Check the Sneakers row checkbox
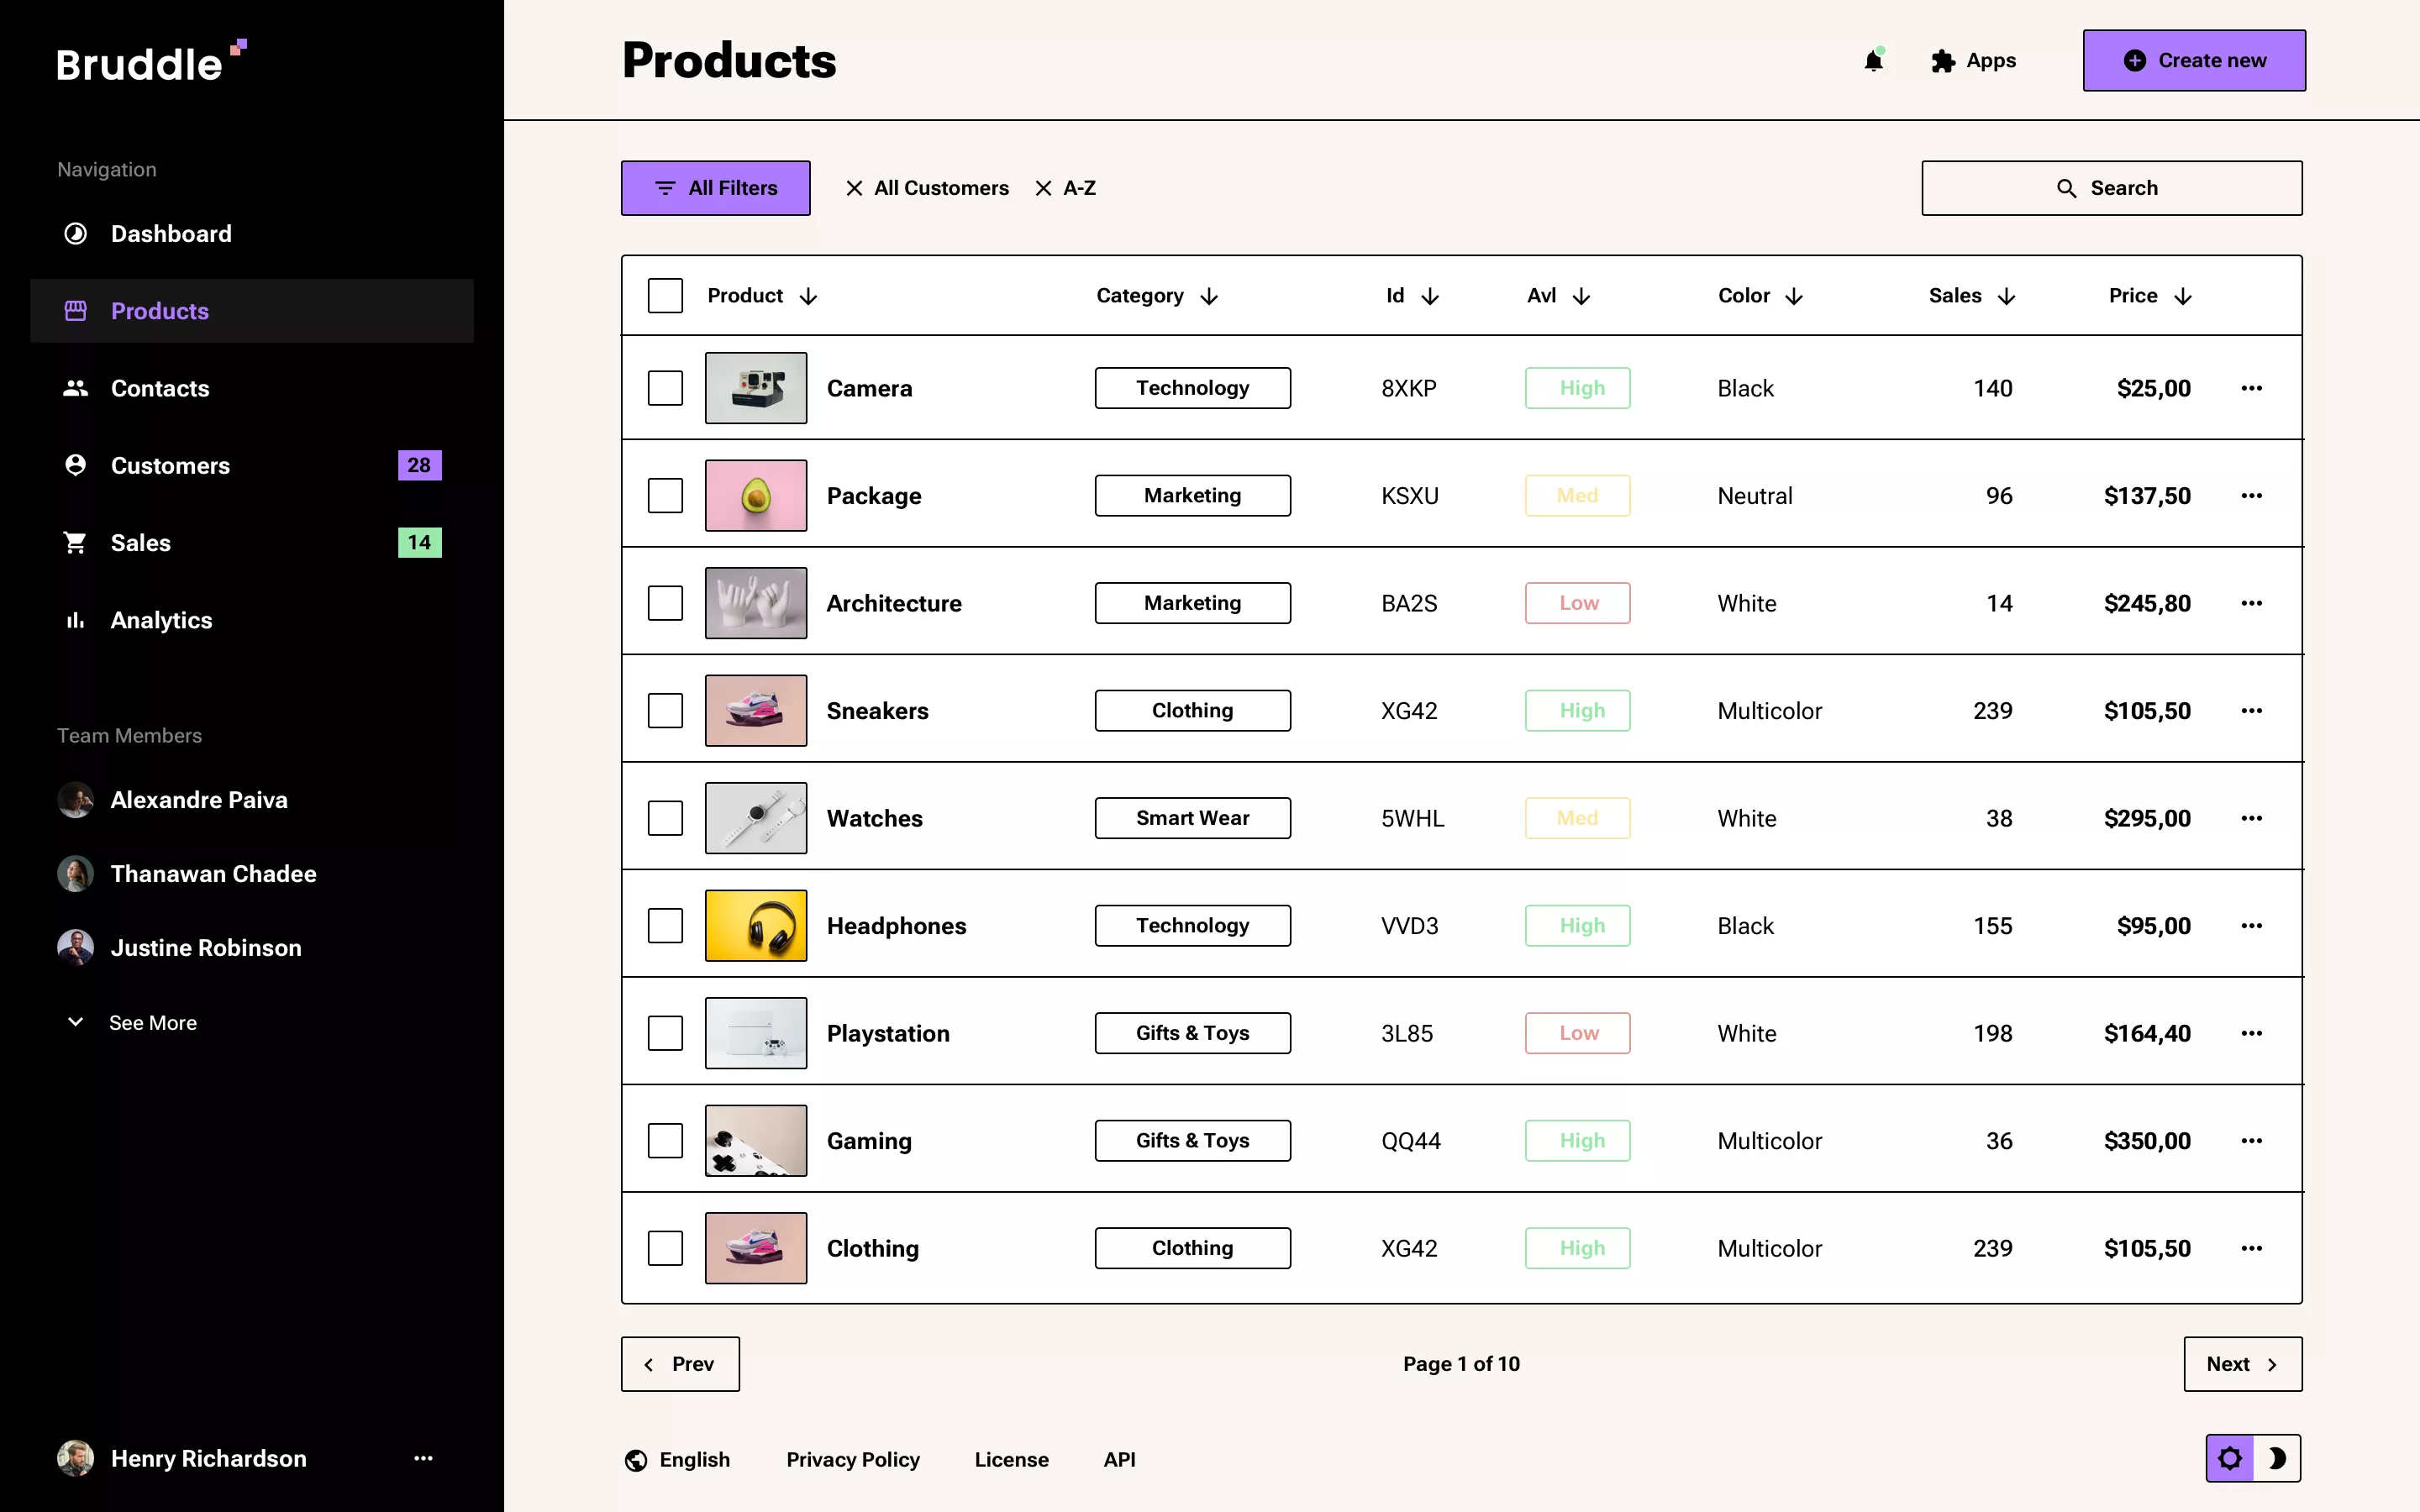Viewport: 2420px width, 1512px height. coord(665,710)
